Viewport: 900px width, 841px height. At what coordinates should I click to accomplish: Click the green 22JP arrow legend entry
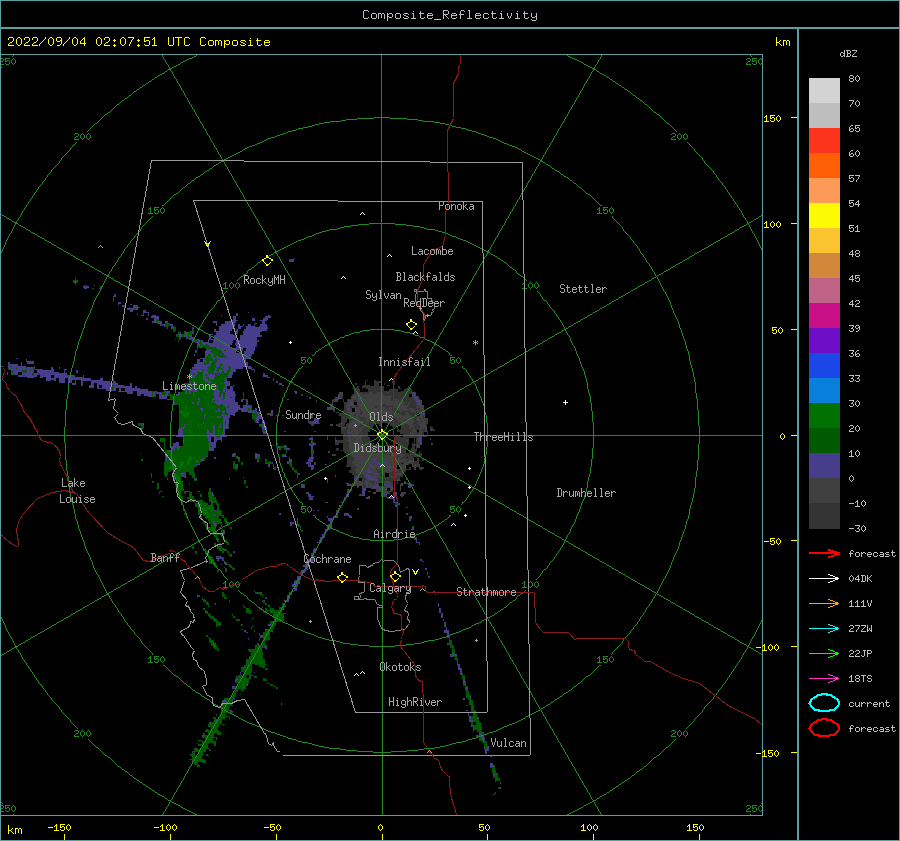click(824, 653)
